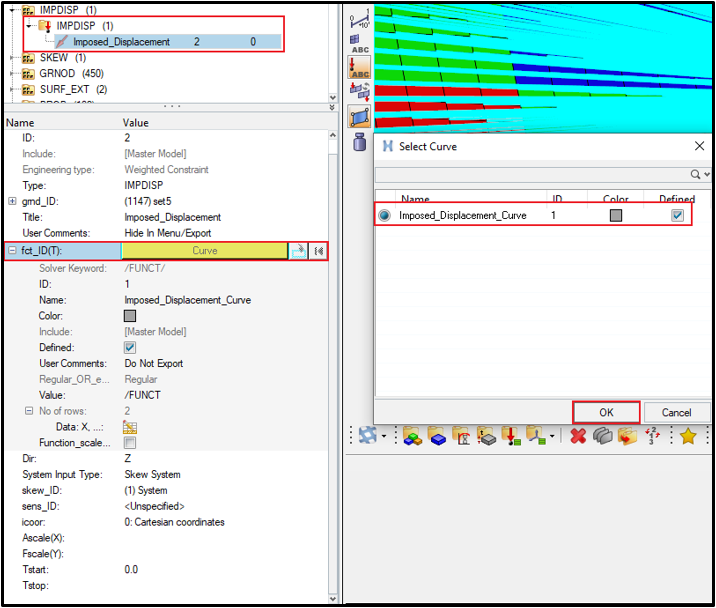716x608 pixels.
Task: Click the renumber 1-2-3 icon
Action: [x=652, y=436]
